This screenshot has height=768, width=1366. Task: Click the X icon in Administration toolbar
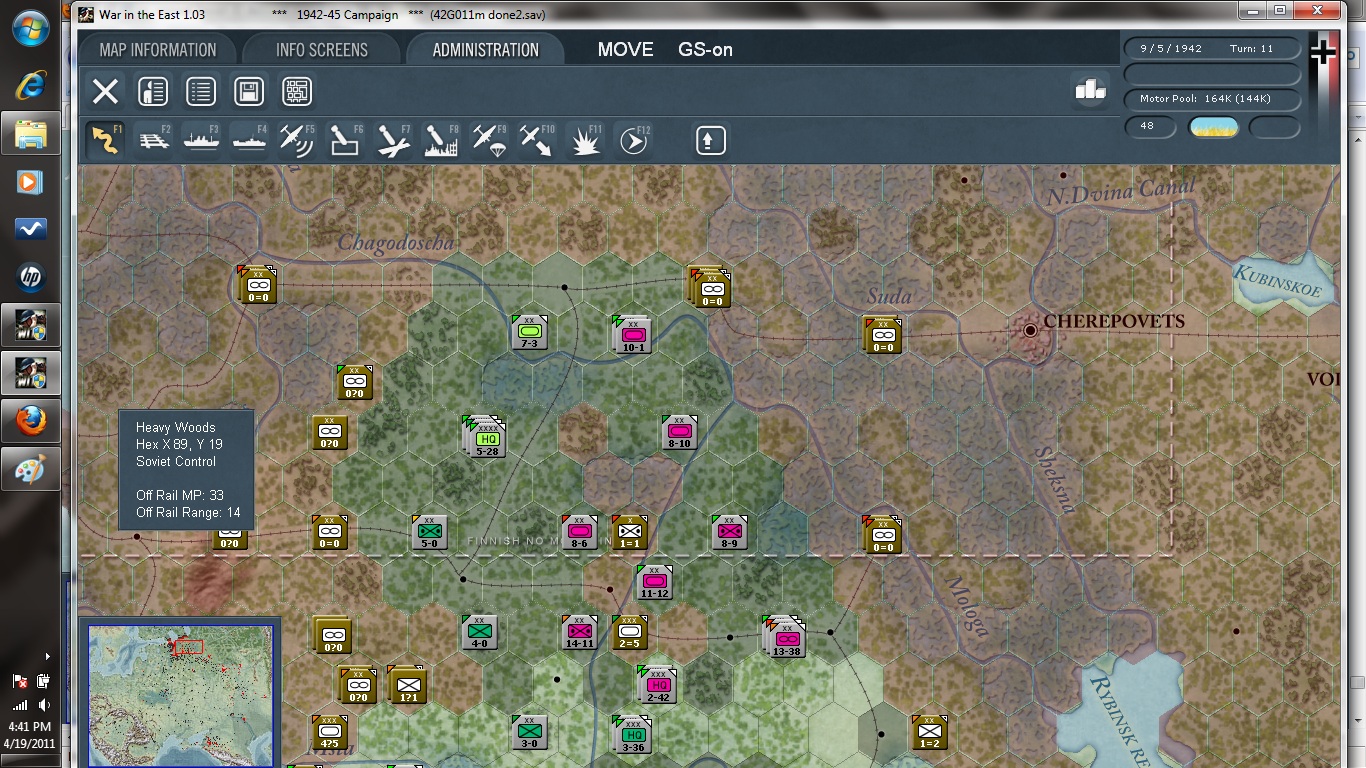(x=105, y=92)
